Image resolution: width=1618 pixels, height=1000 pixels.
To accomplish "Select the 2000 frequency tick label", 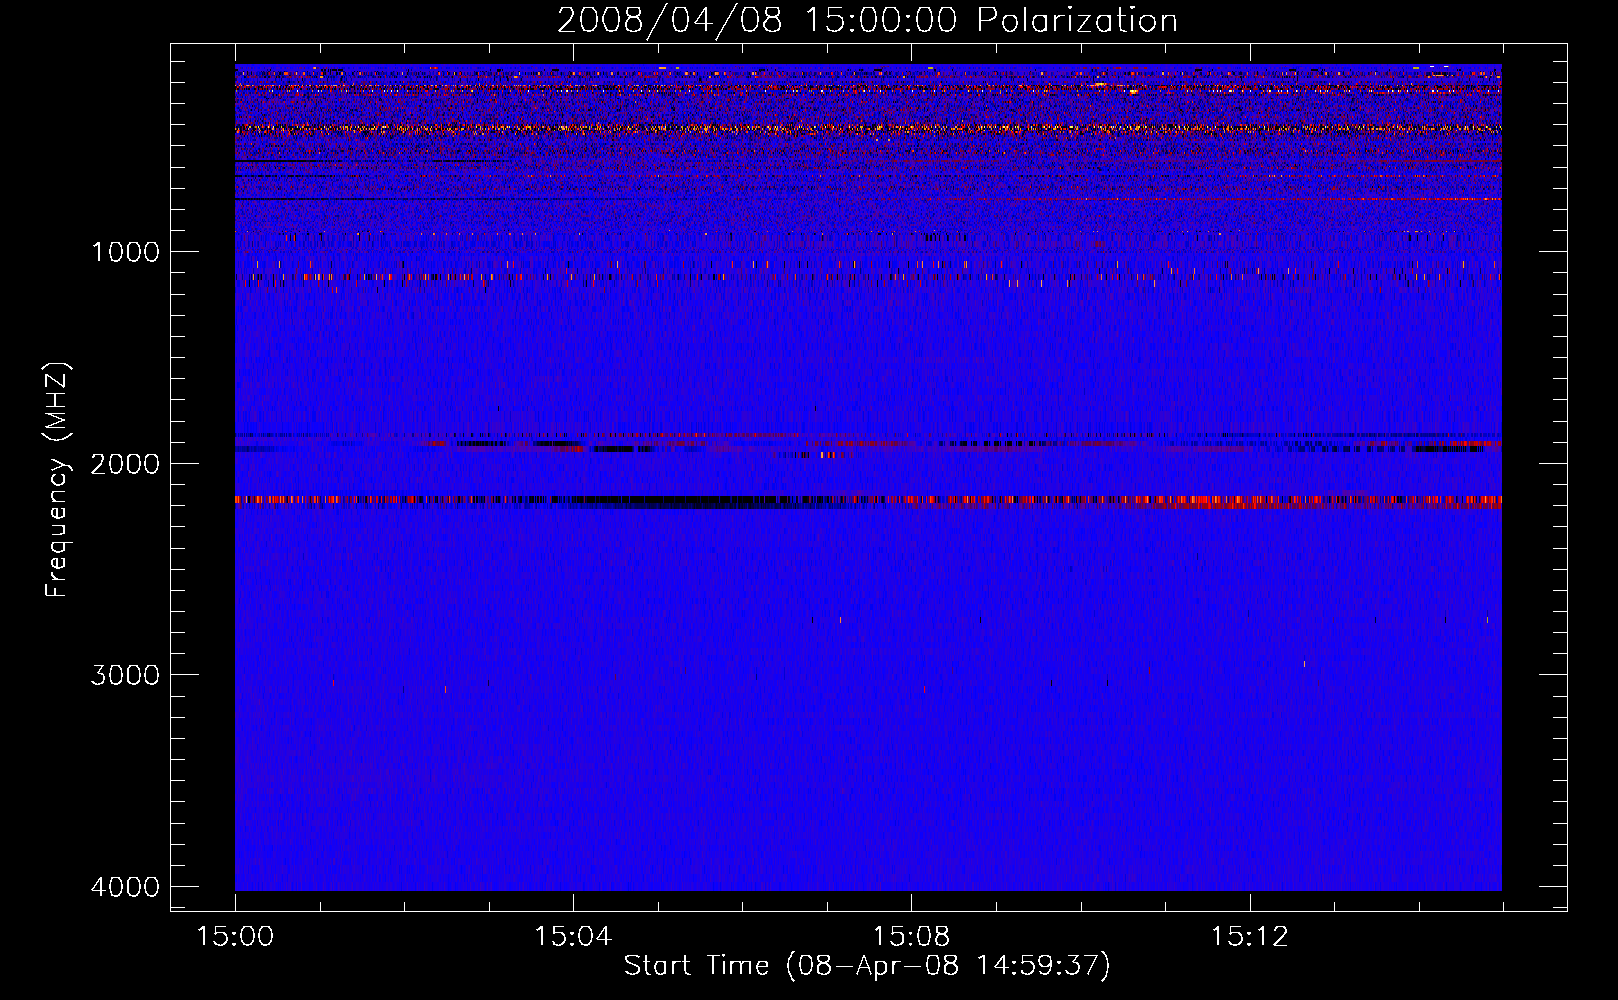I will pos(125,464).
